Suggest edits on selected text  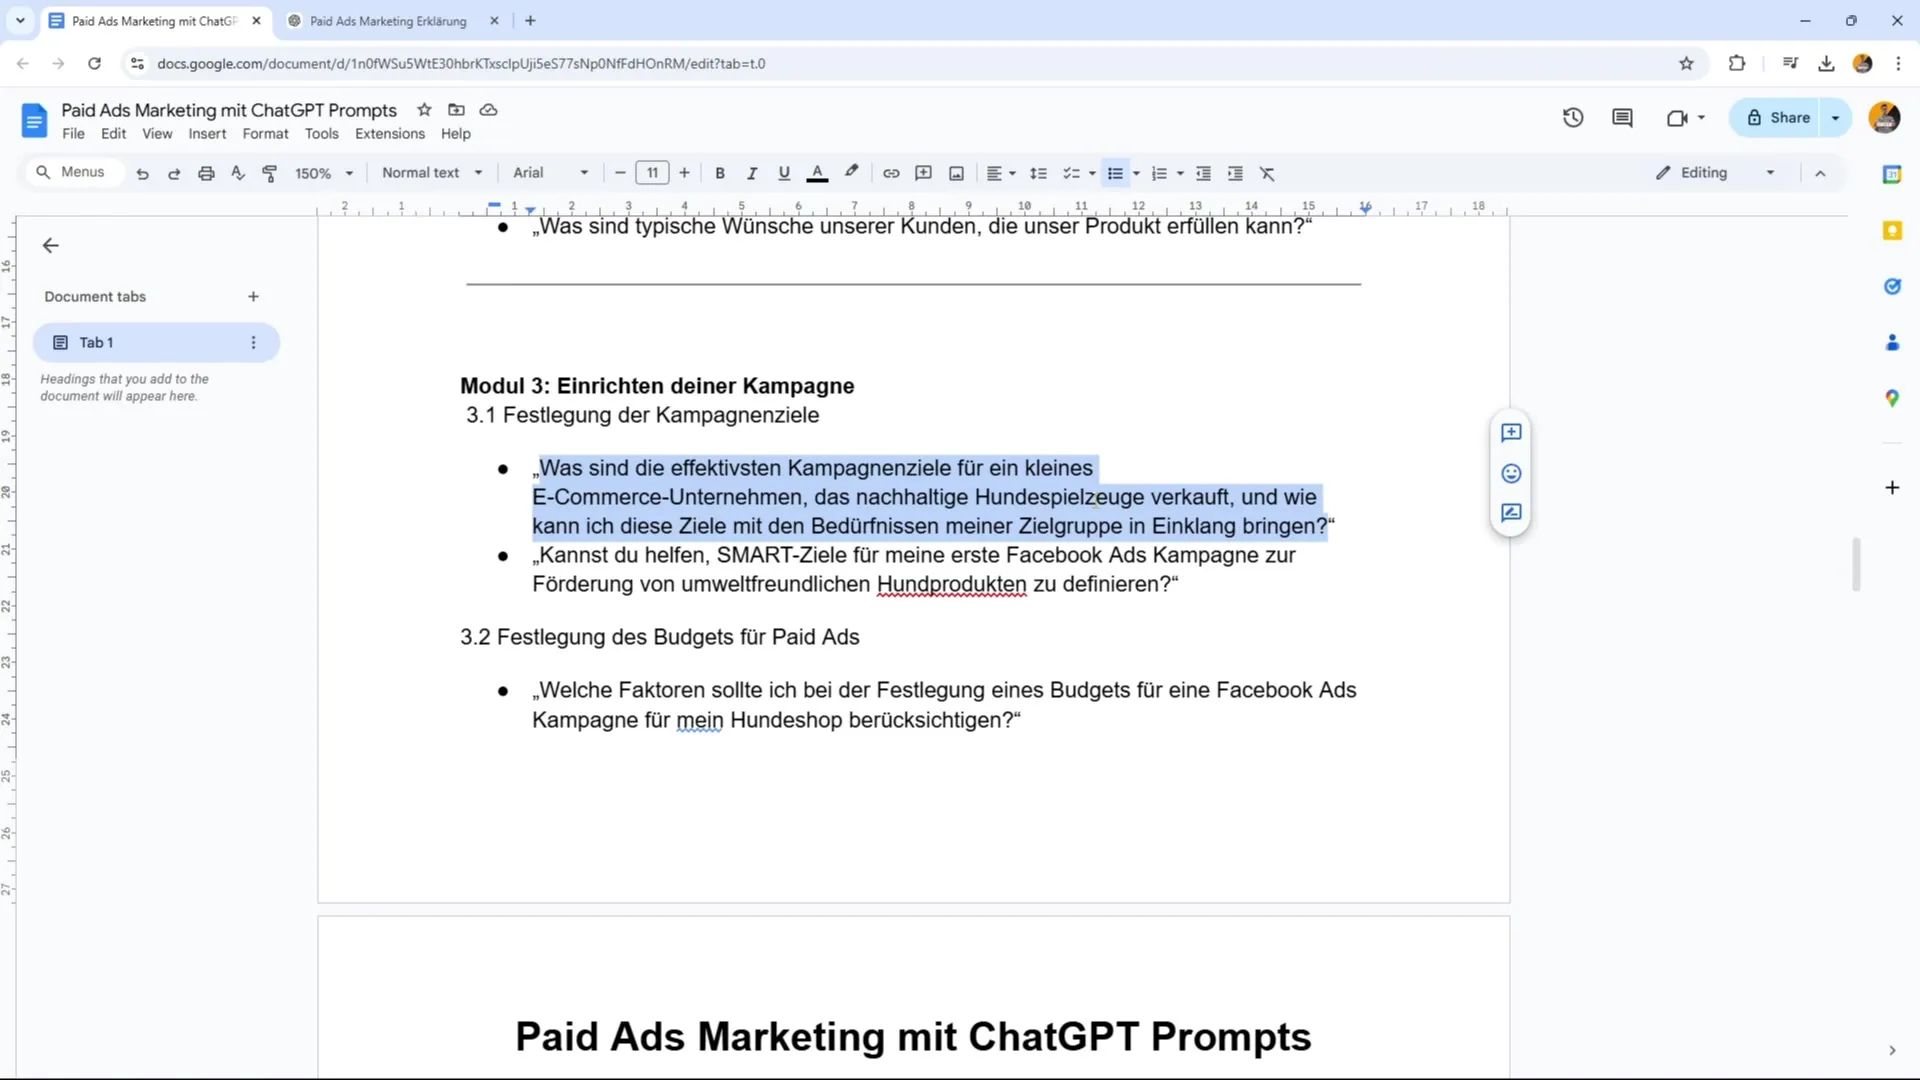(1511, 513)
